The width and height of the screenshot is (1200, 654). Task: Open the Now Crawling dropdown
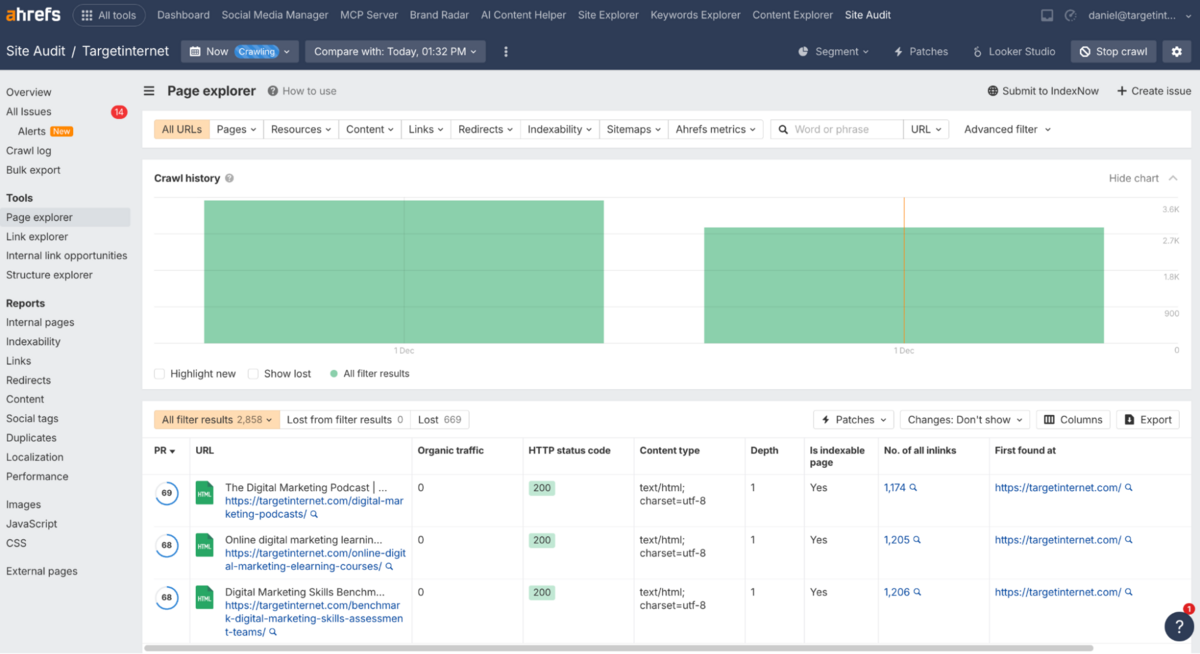coord(239,51)
